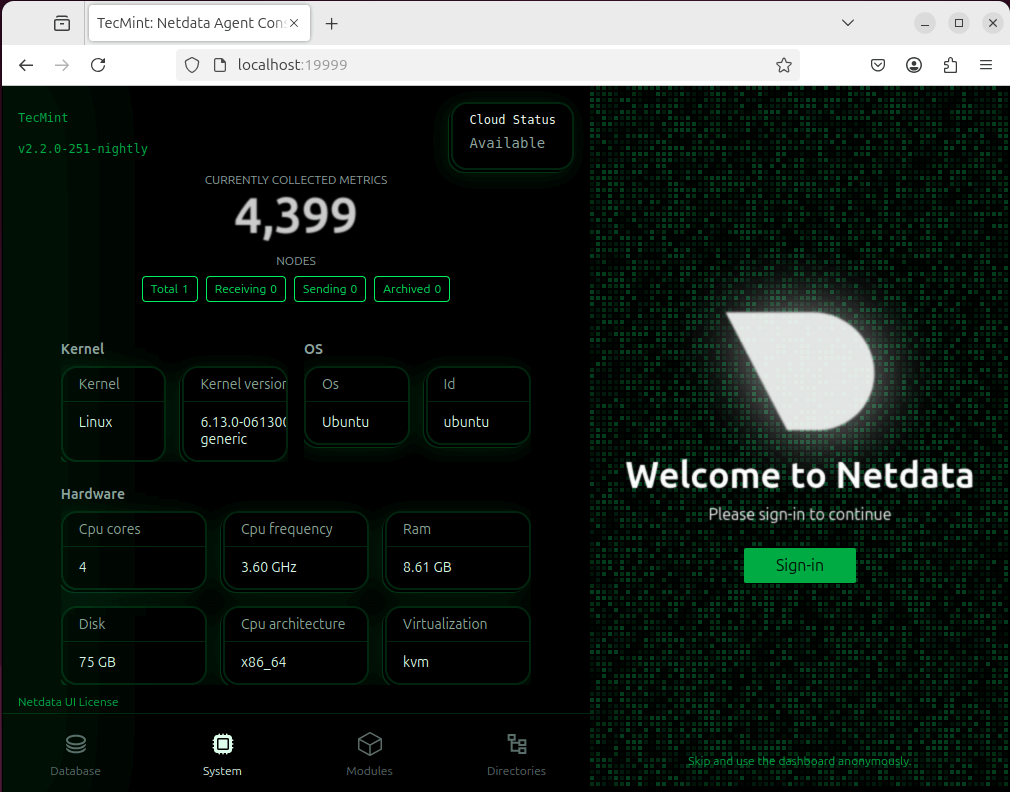
Task: Go back with browser back arrow
Action: 26,65
